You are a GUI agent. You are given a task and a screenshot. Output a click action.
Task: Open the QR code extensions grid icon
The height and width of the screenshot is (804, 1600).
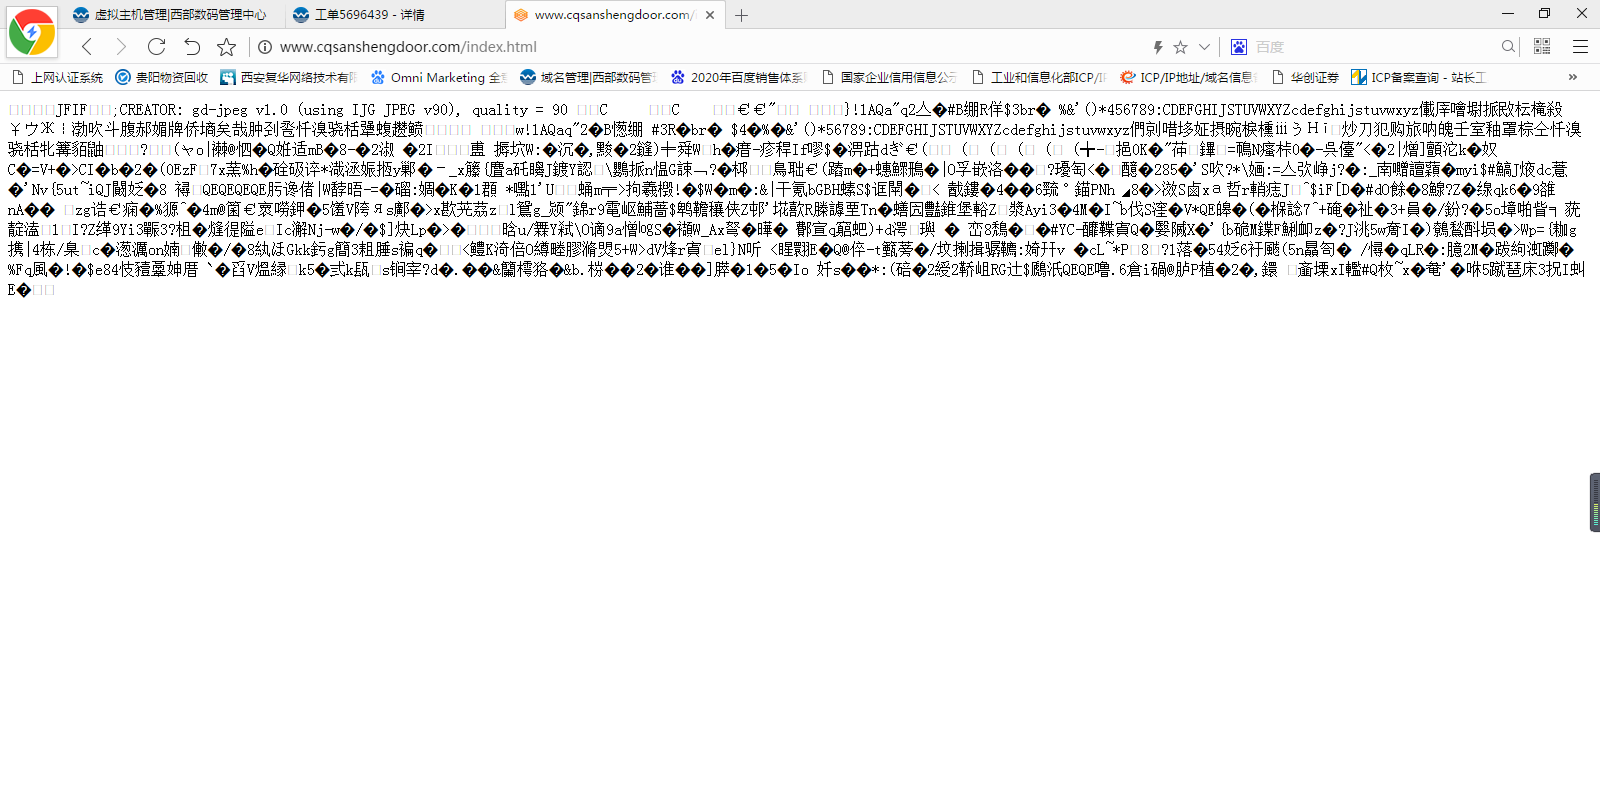(1542, 47)
